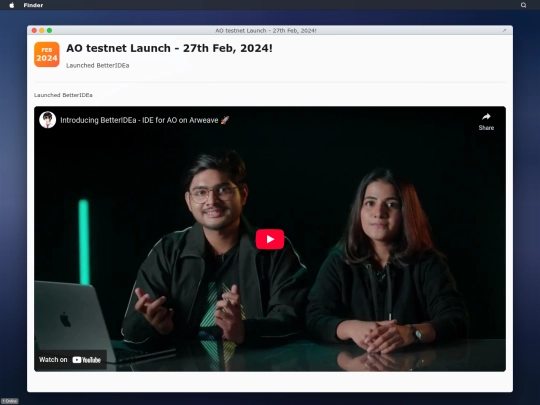
Task: Open the Finder menu
Action: tap(33, 5)
